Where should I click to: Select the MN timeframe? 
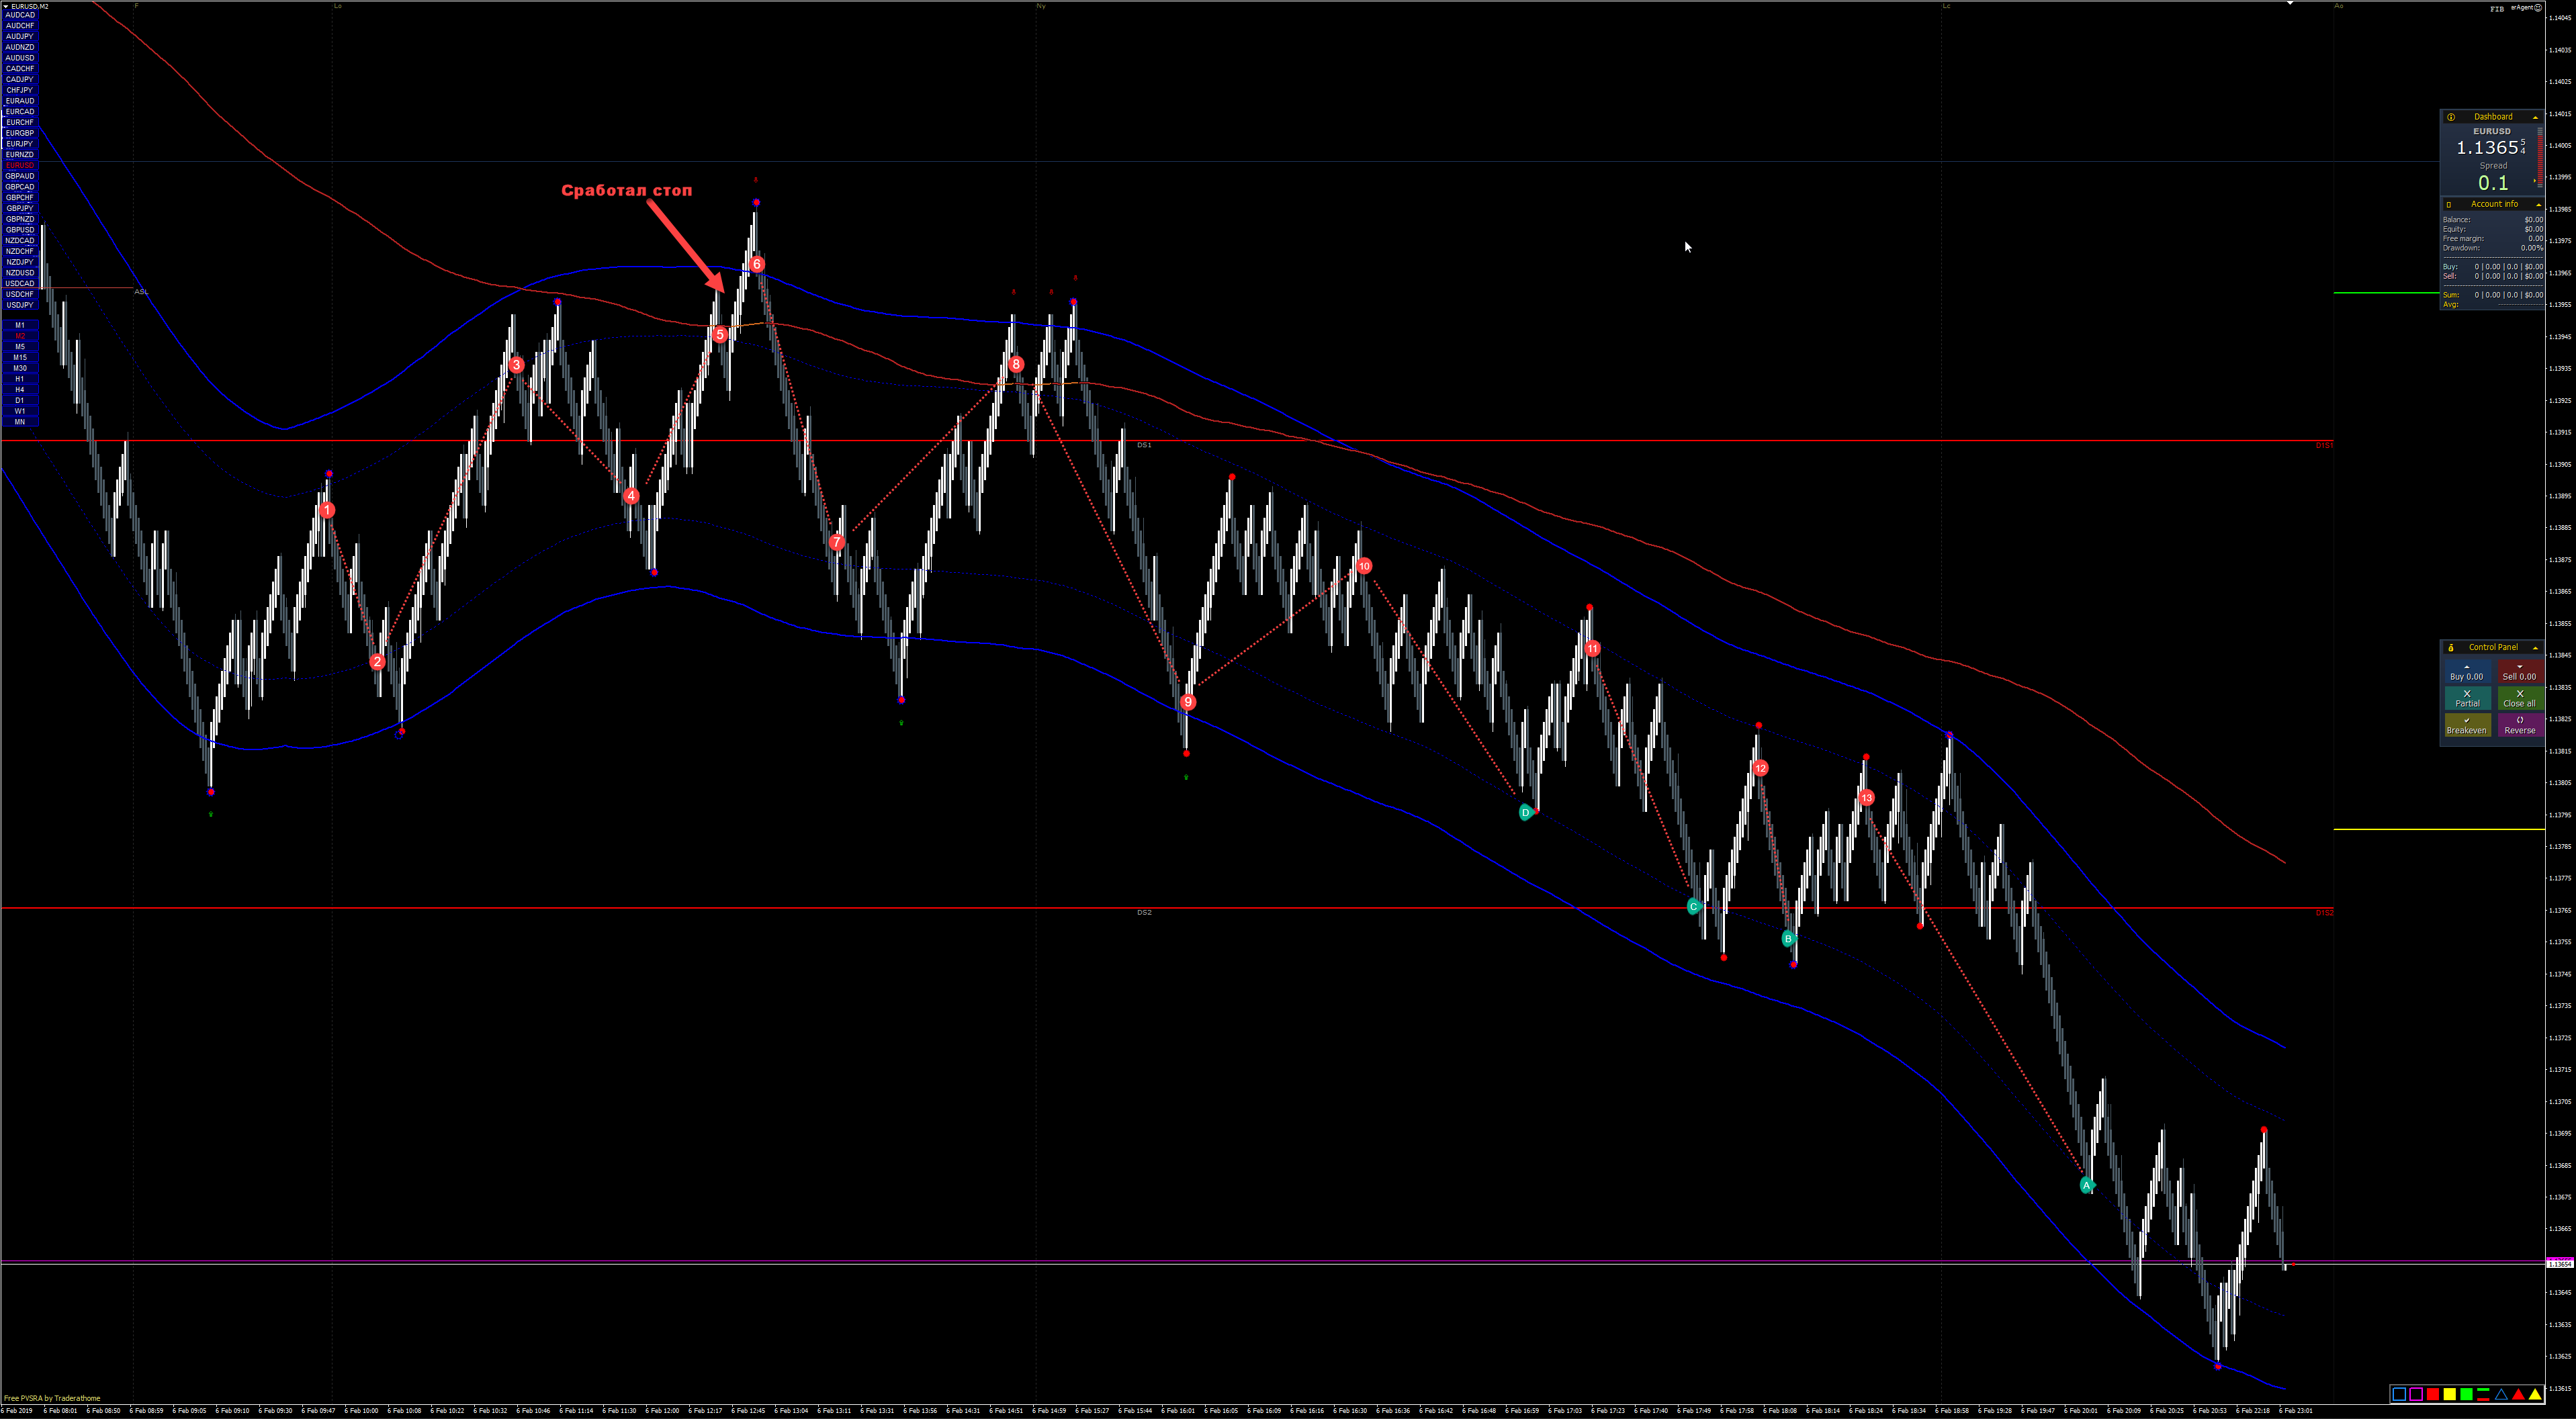click(20, 422)
